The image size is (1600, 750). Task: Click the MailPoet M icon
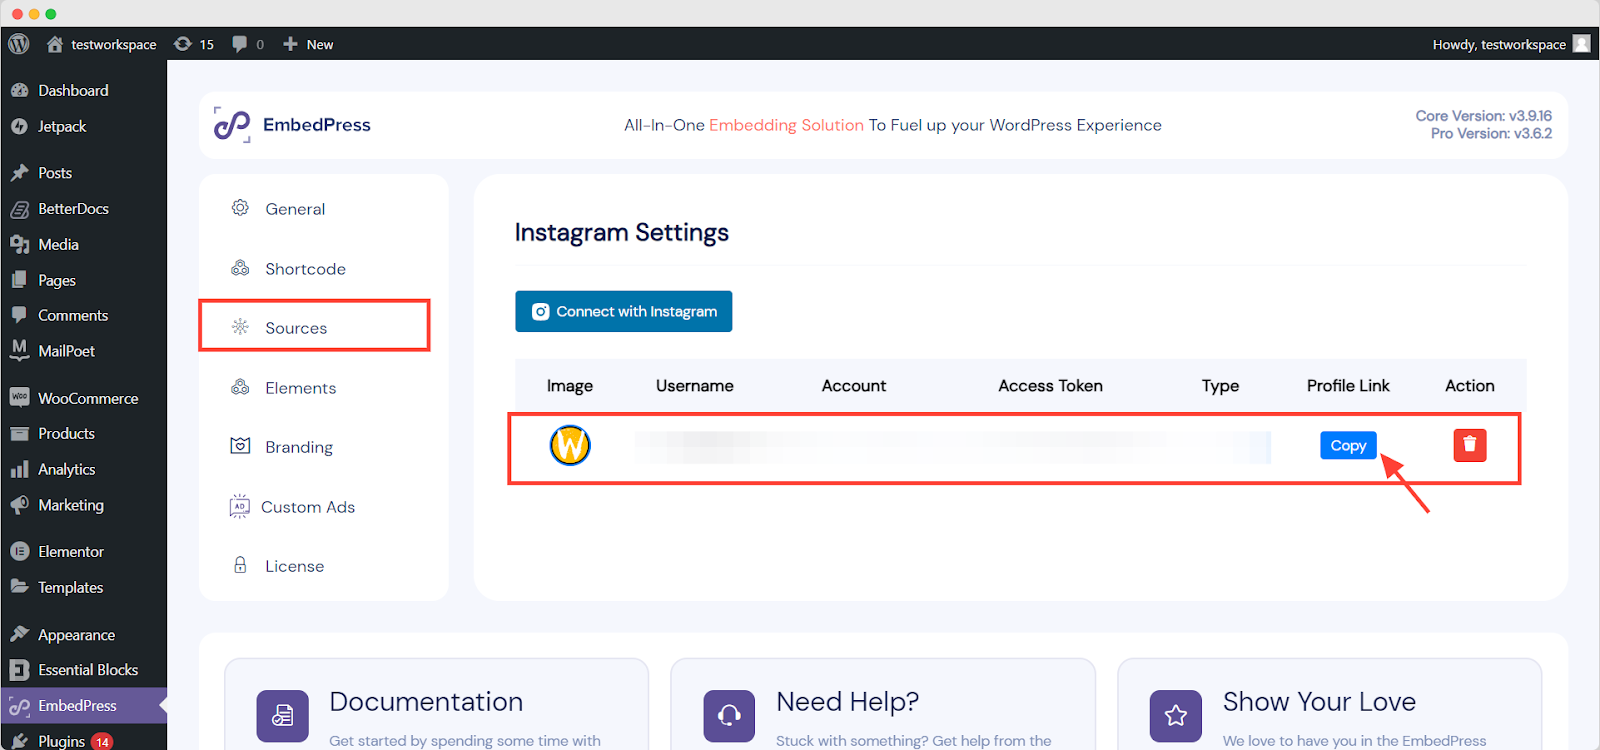19,350
